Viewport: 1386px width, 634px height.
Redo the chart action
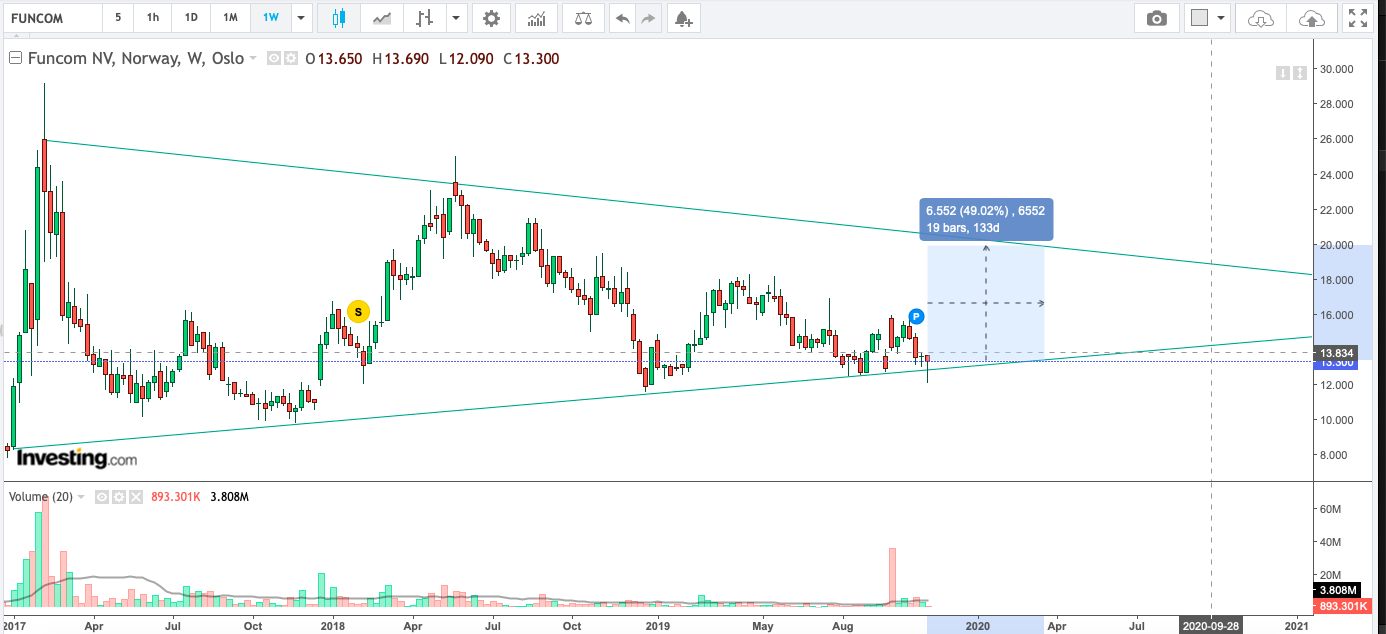click(649, 18)
